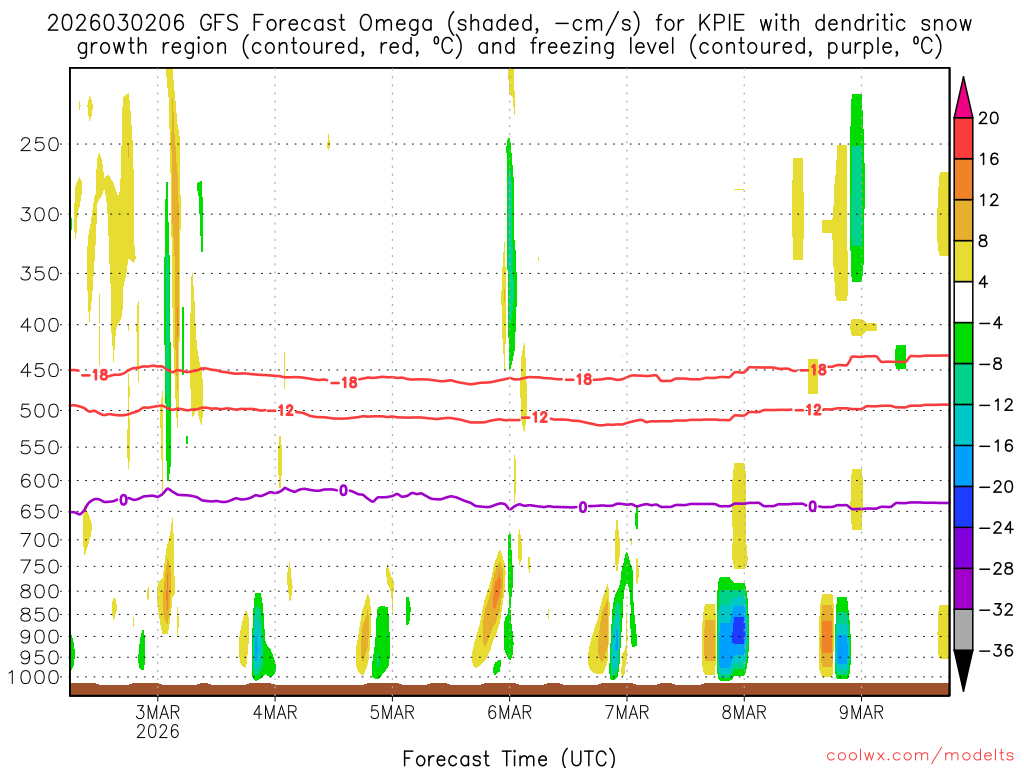Click the colorbar value label -36
Viewport: 1024px width, 768px height.
click(996, 650)
